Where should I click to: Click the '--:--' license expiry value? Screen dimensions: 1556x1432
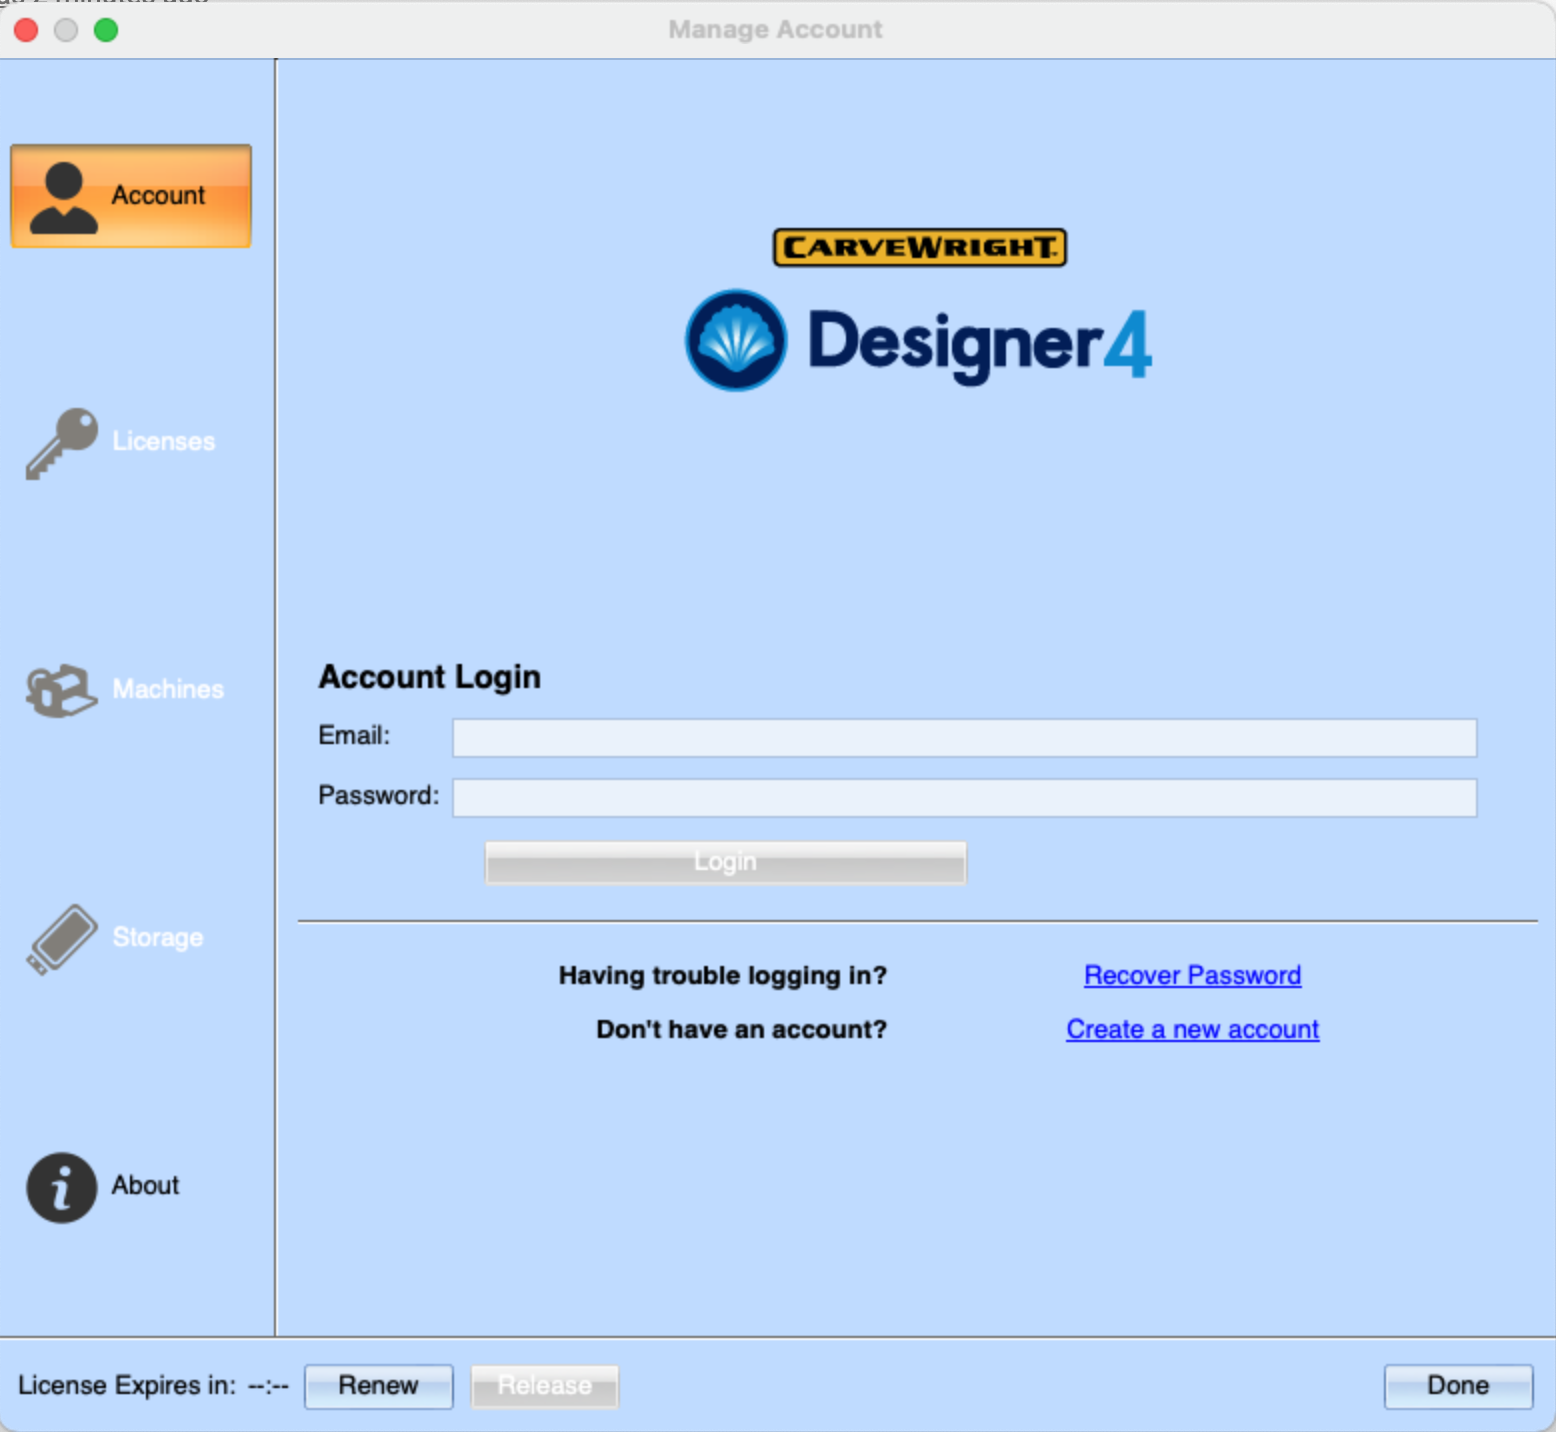pos(268,1386)
